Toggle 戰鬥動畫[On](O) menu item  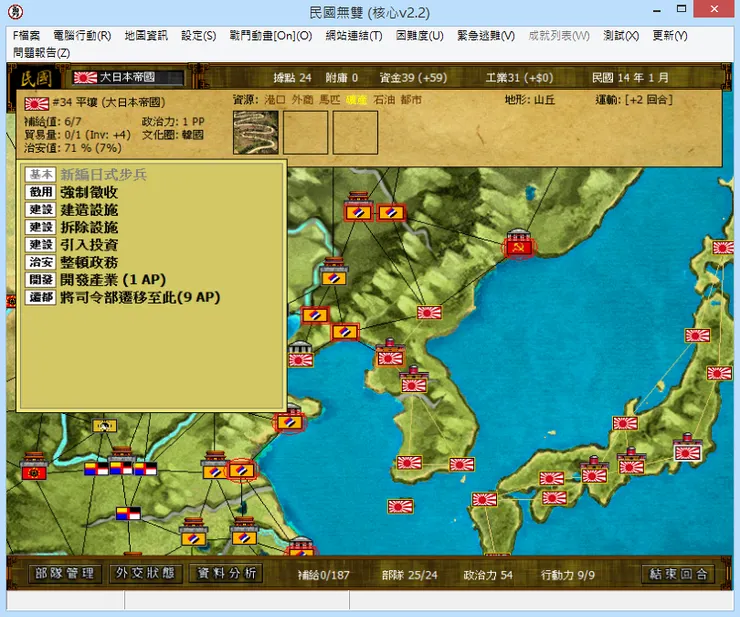tap(270, 36)
